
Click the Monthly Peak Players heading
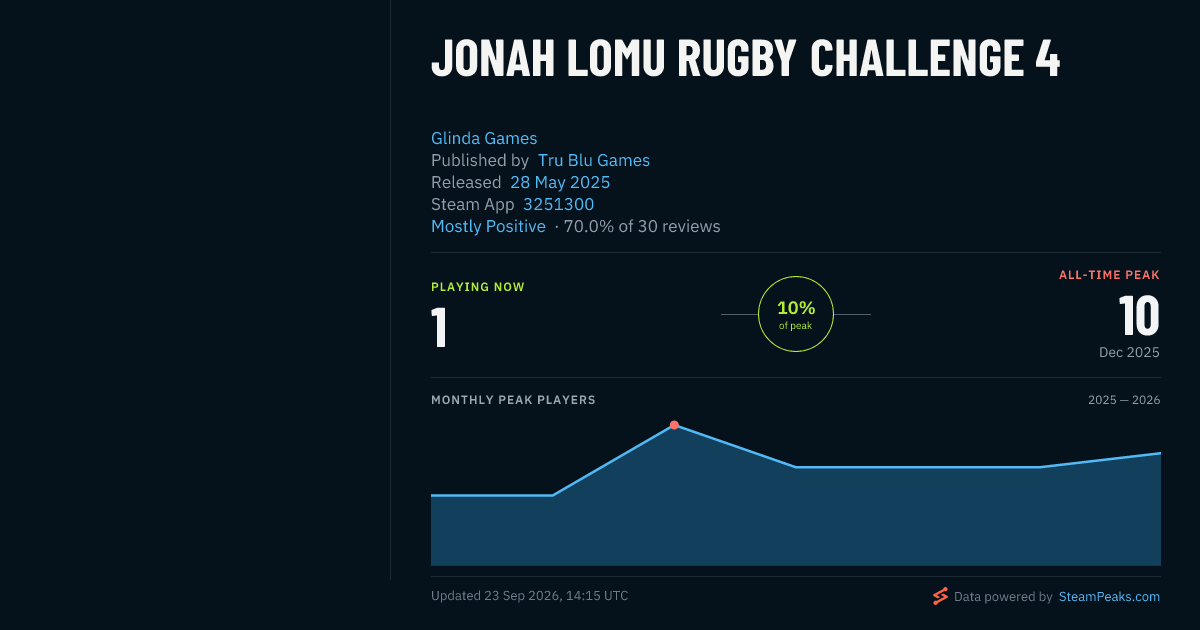point(513,400)
